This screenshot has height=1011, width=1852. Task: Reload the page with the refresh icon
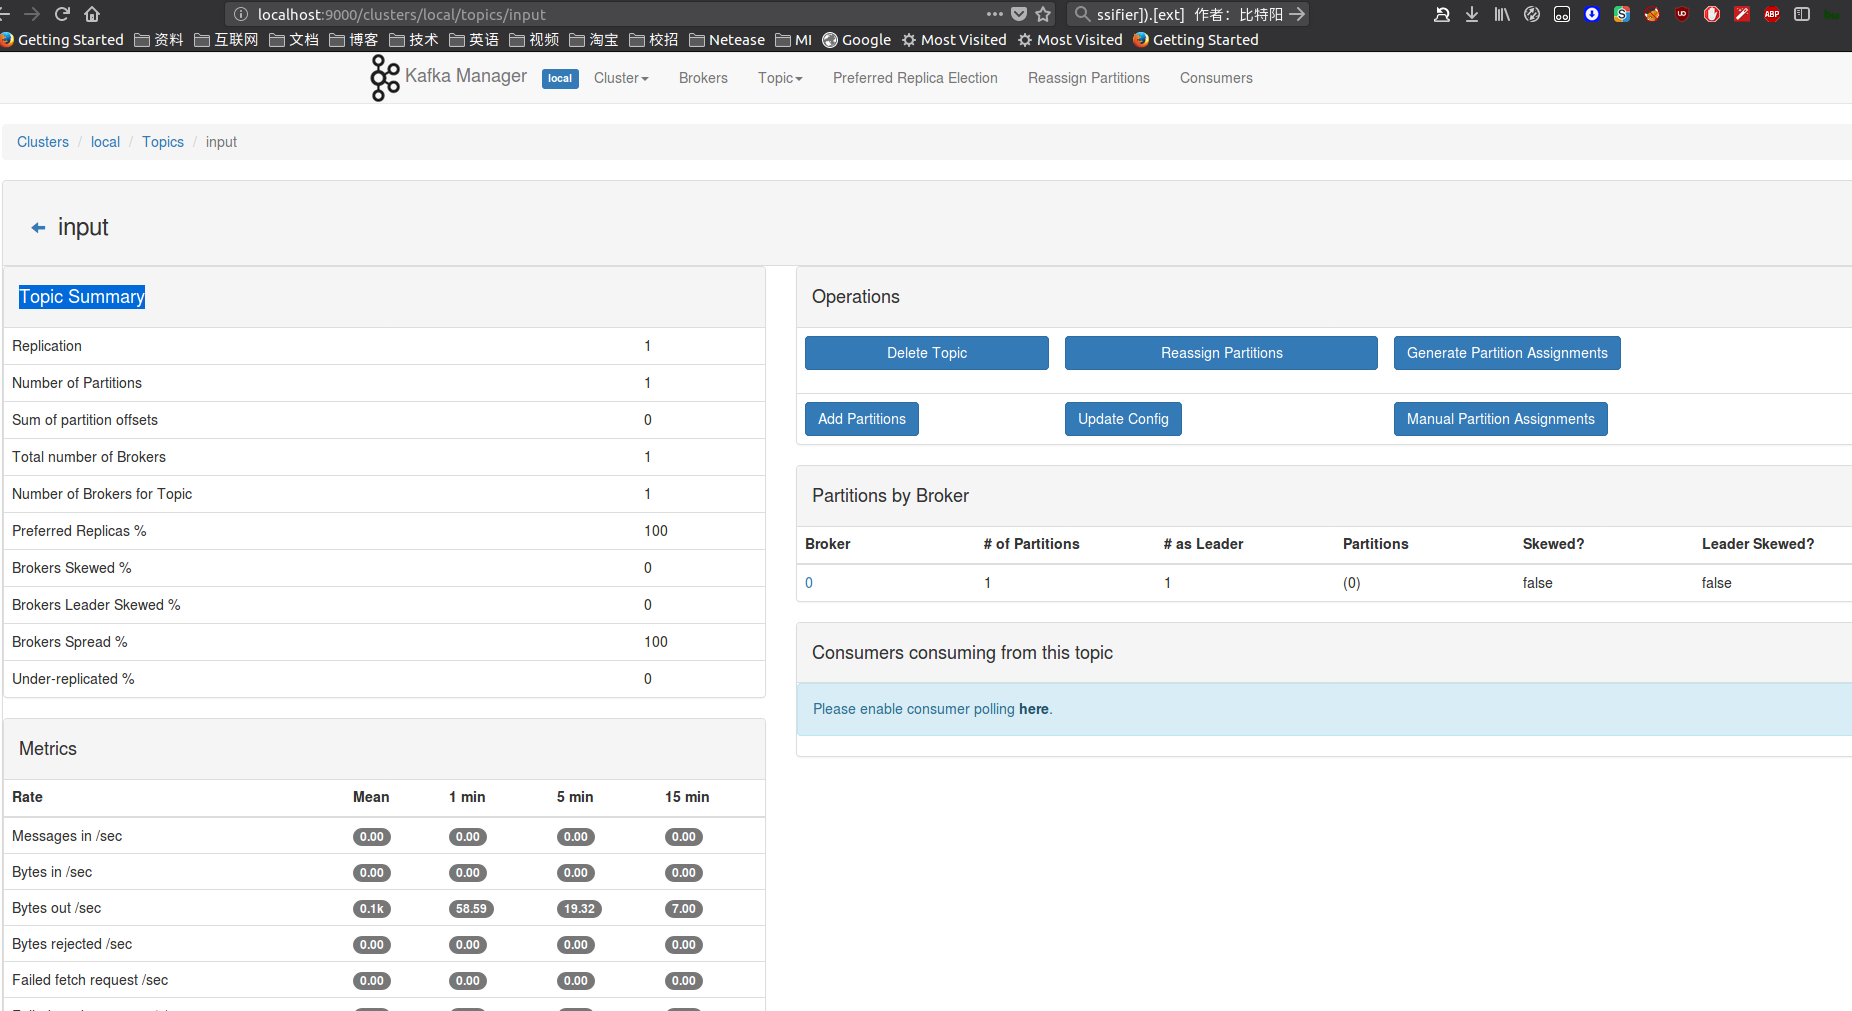62,14
